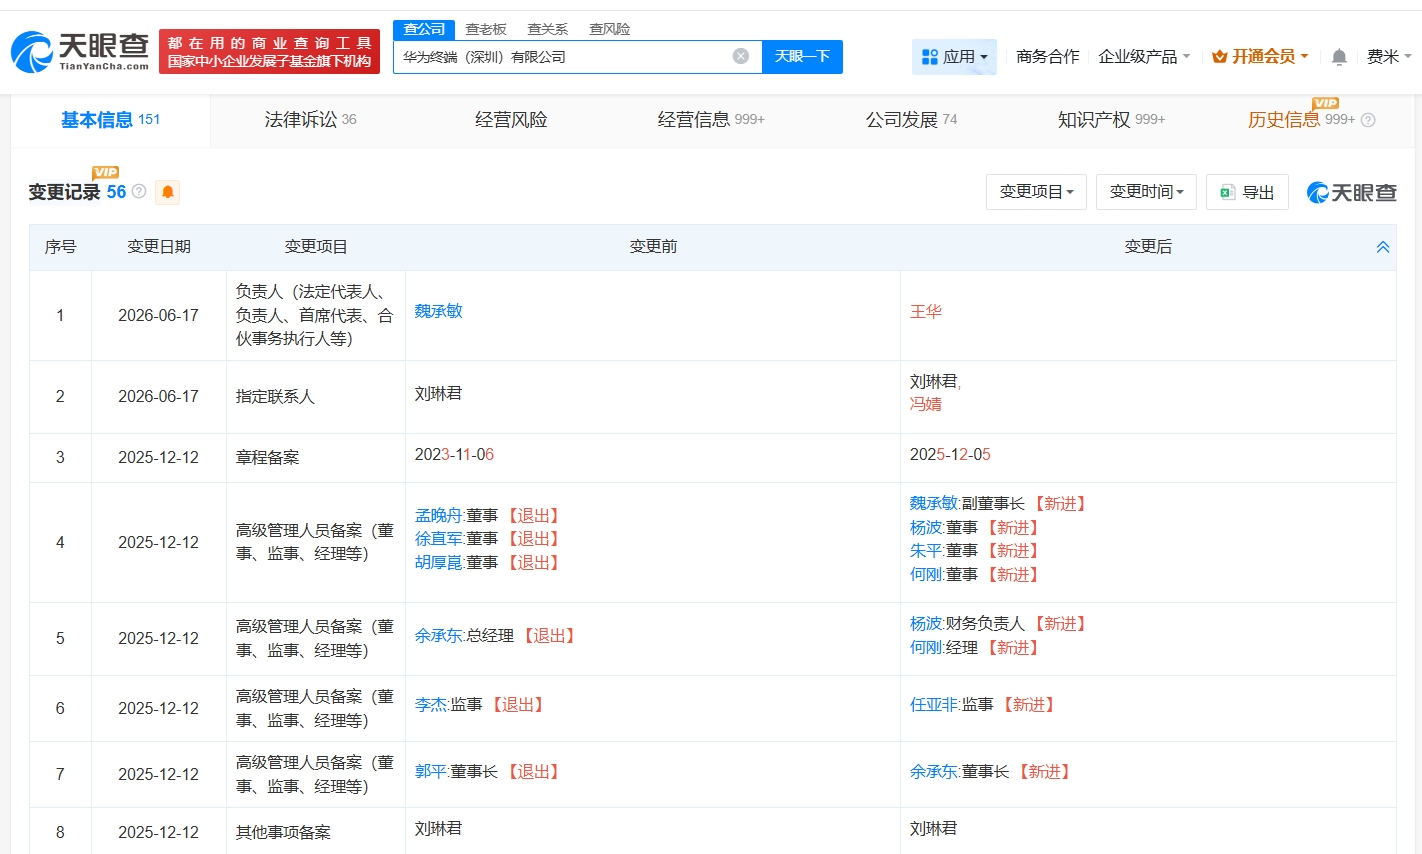Click help icon next to 历史信息 tab
Image resolution: width=1422 pixels, height=854 pixels.
[1368, 120]
